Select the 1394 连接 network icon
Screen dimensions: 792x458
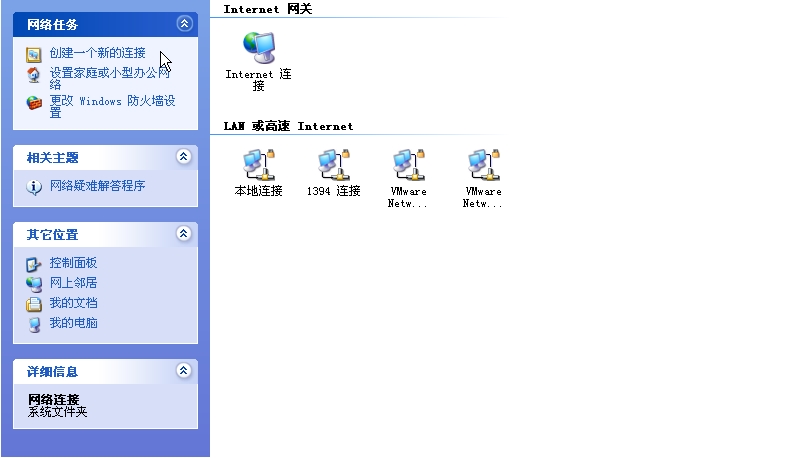click(x=334, y=165)
